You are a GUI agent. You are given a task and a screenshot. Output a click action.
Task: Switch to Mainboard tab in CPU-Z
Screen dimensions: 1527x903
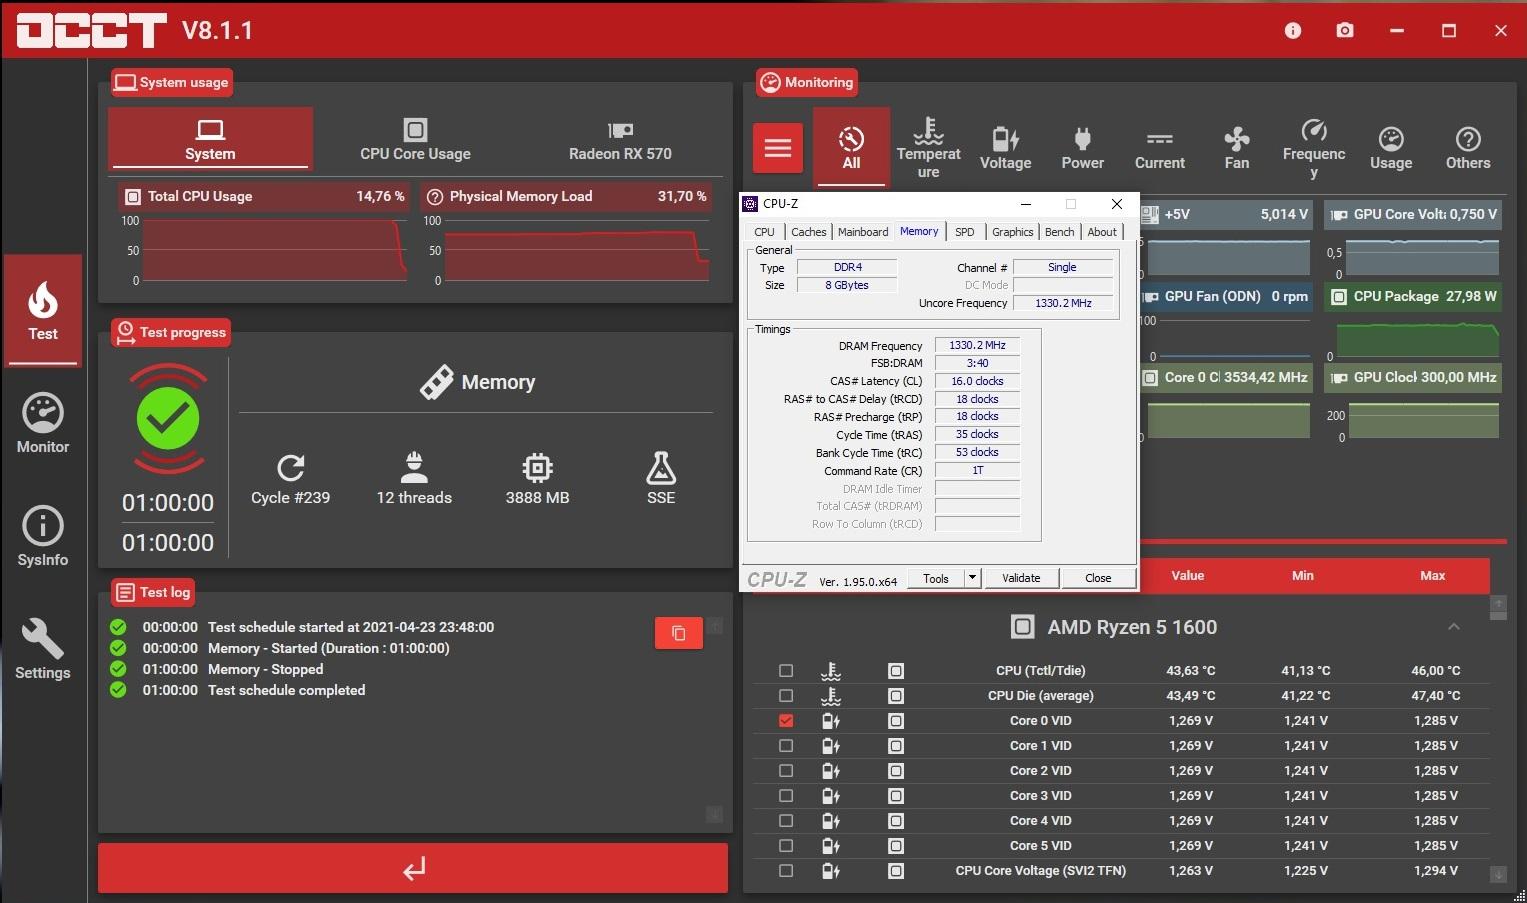coord(863,232)
